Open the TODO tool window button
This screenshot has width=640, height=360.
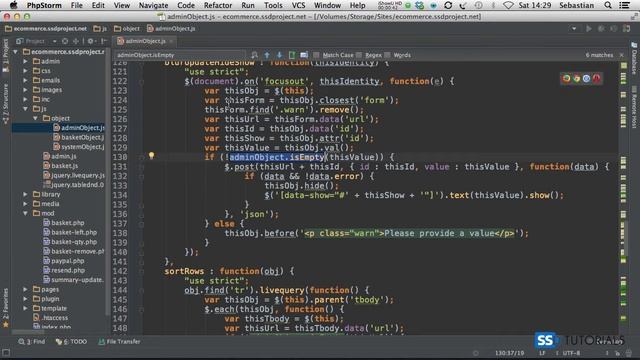[72, 342]
